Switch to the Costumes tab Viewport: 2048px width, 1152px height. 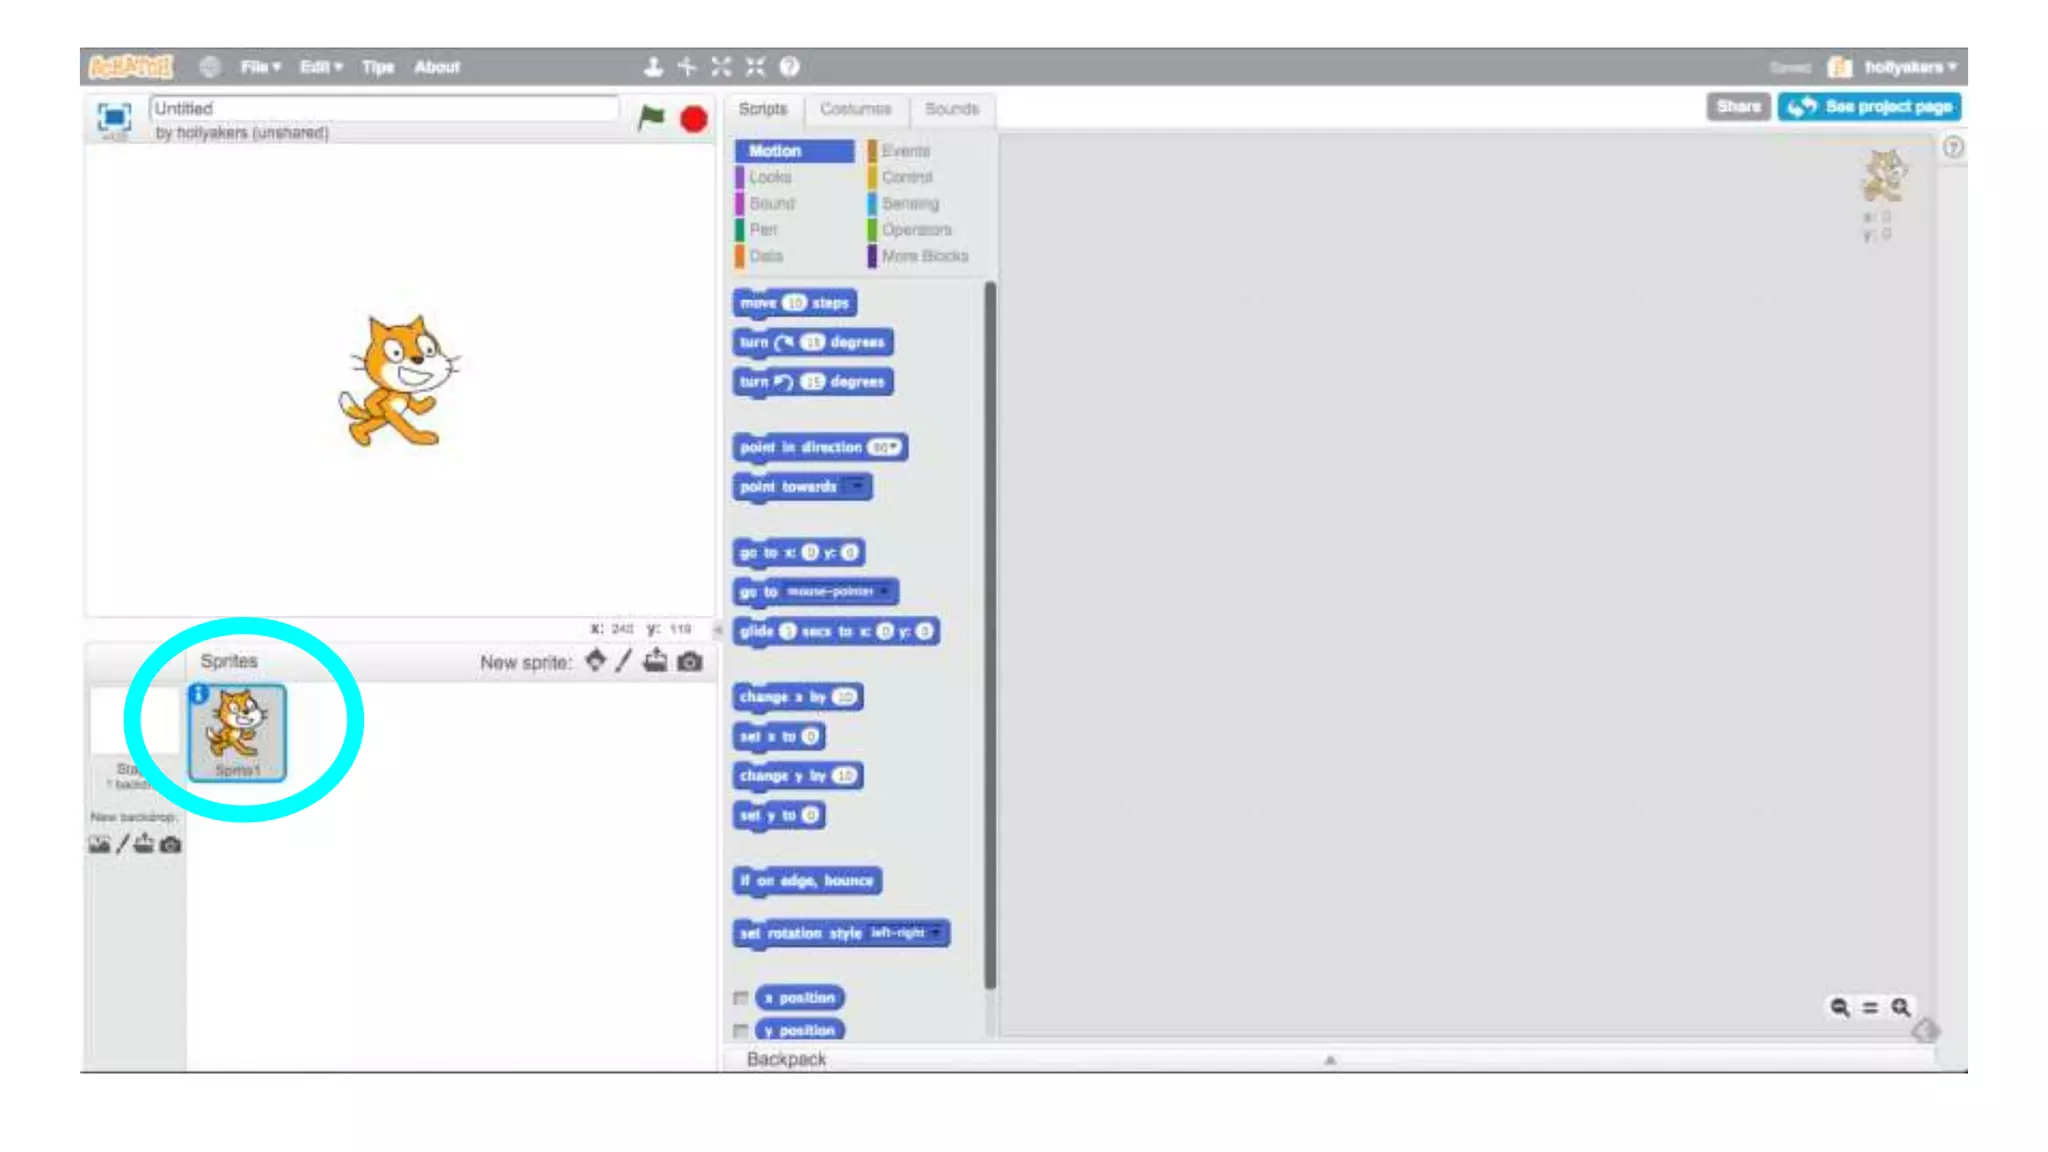(x=855, y=109)
